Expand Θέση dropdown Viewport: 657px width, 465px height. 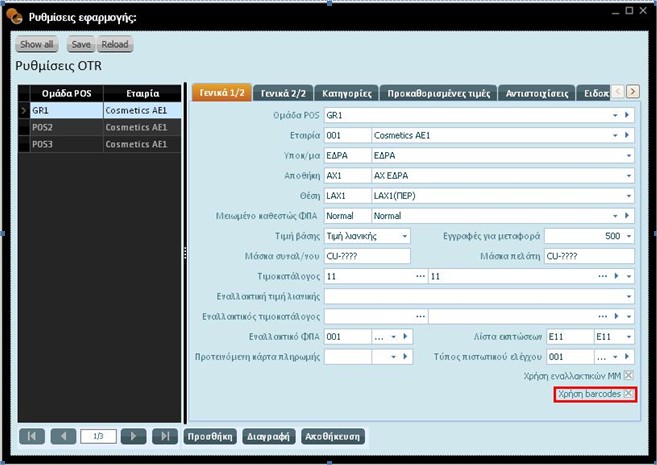(629, 196)
